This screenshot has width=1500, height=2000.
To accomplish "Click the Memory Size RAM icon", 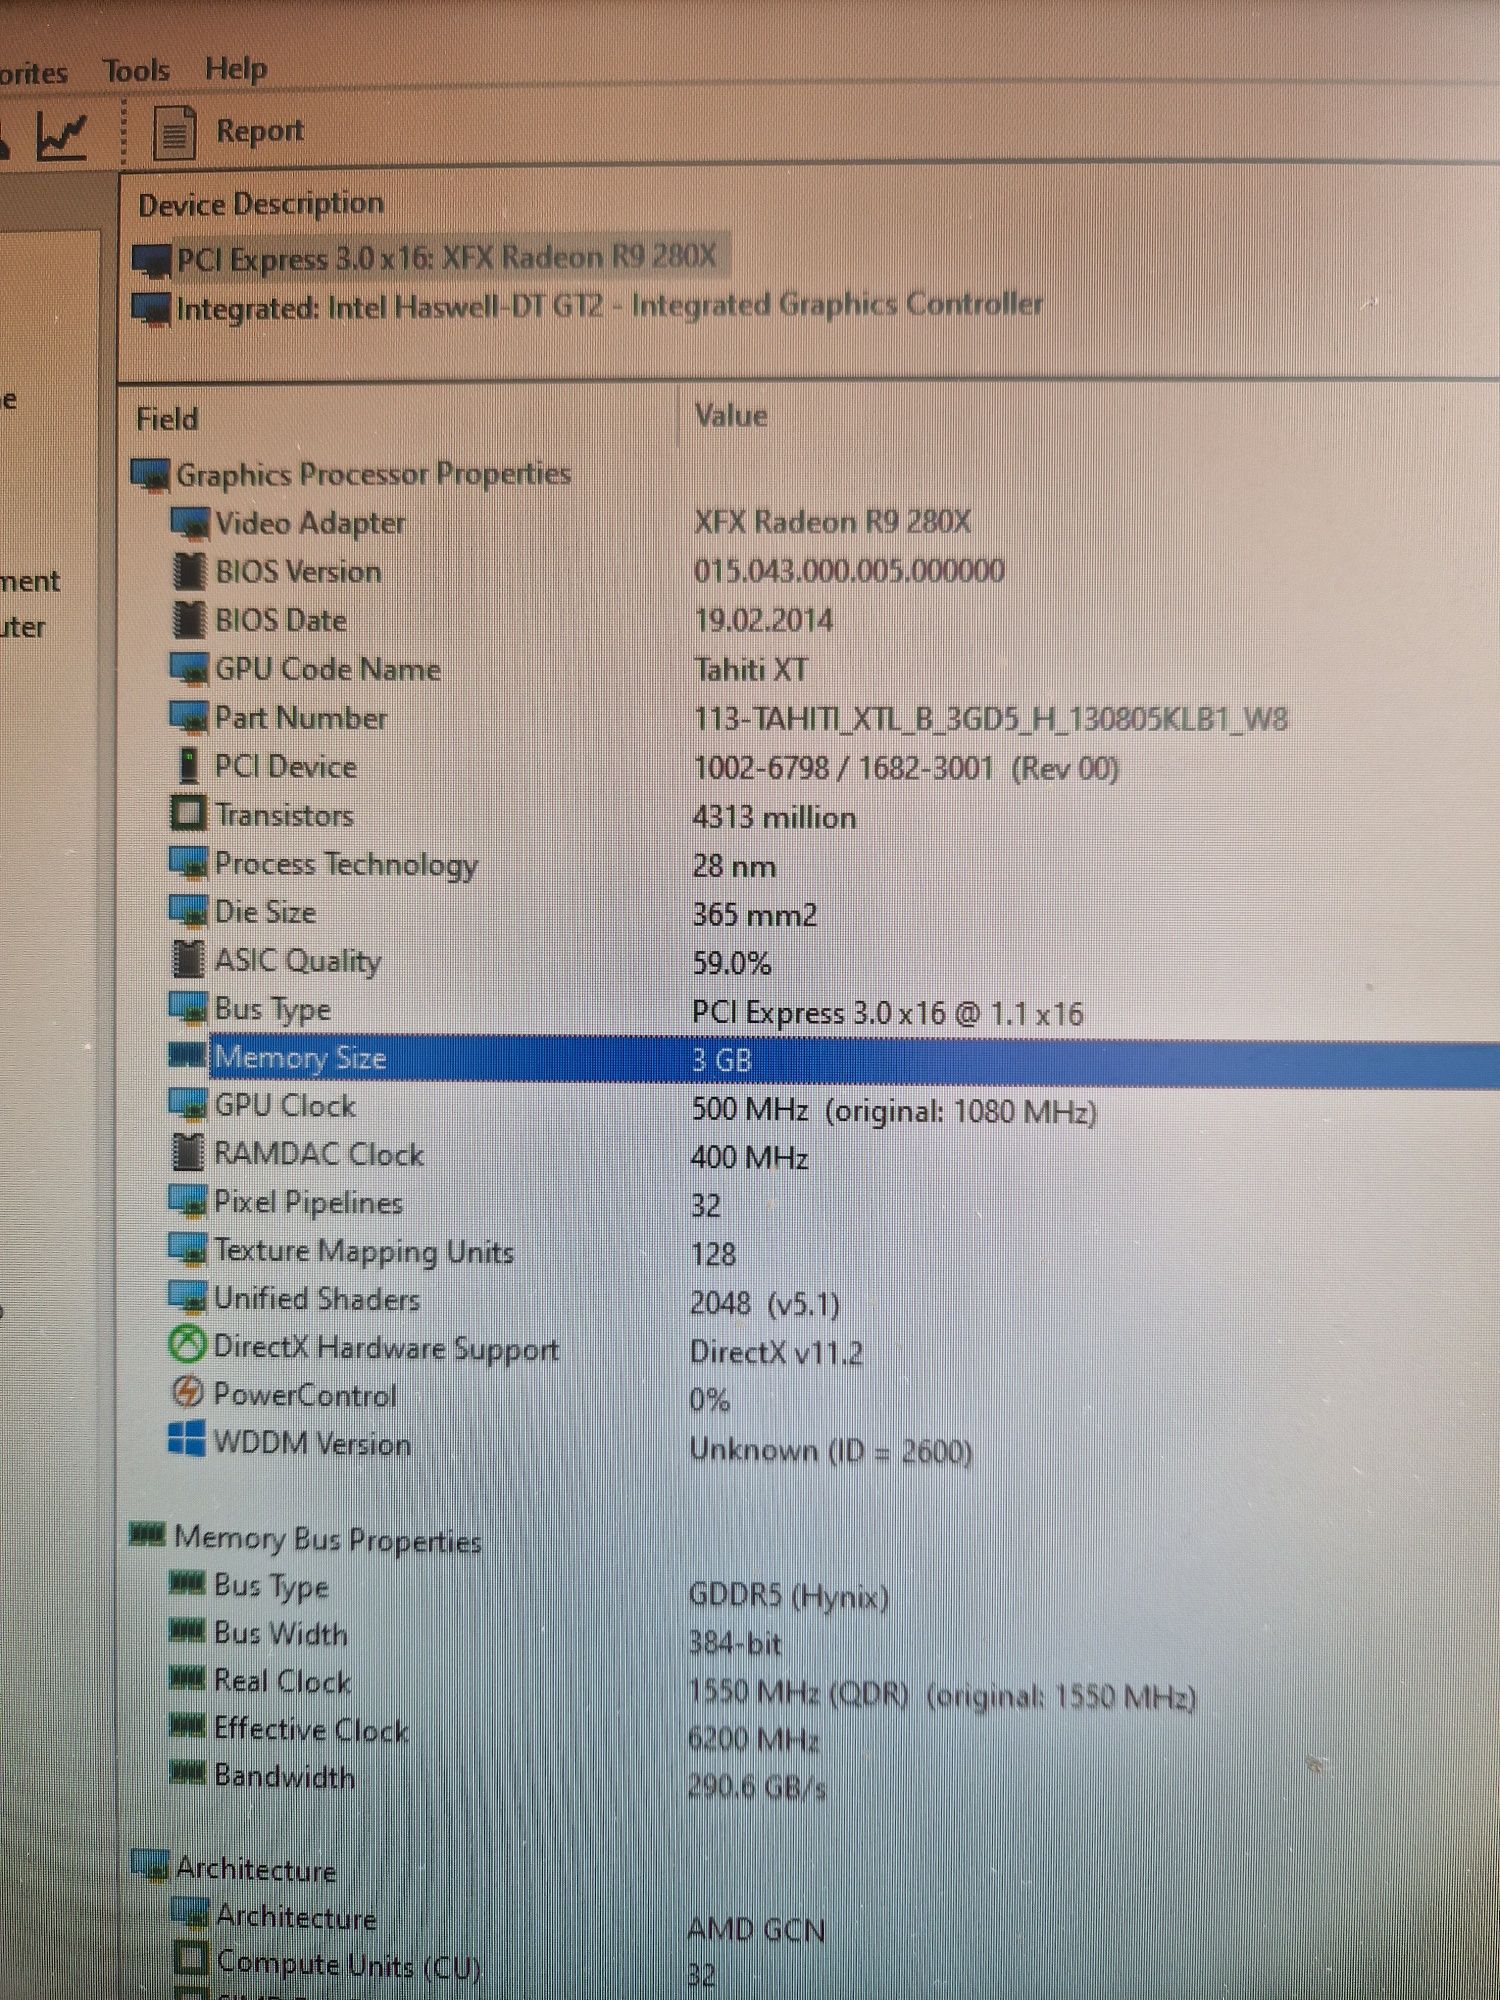I will point(187,1055).
